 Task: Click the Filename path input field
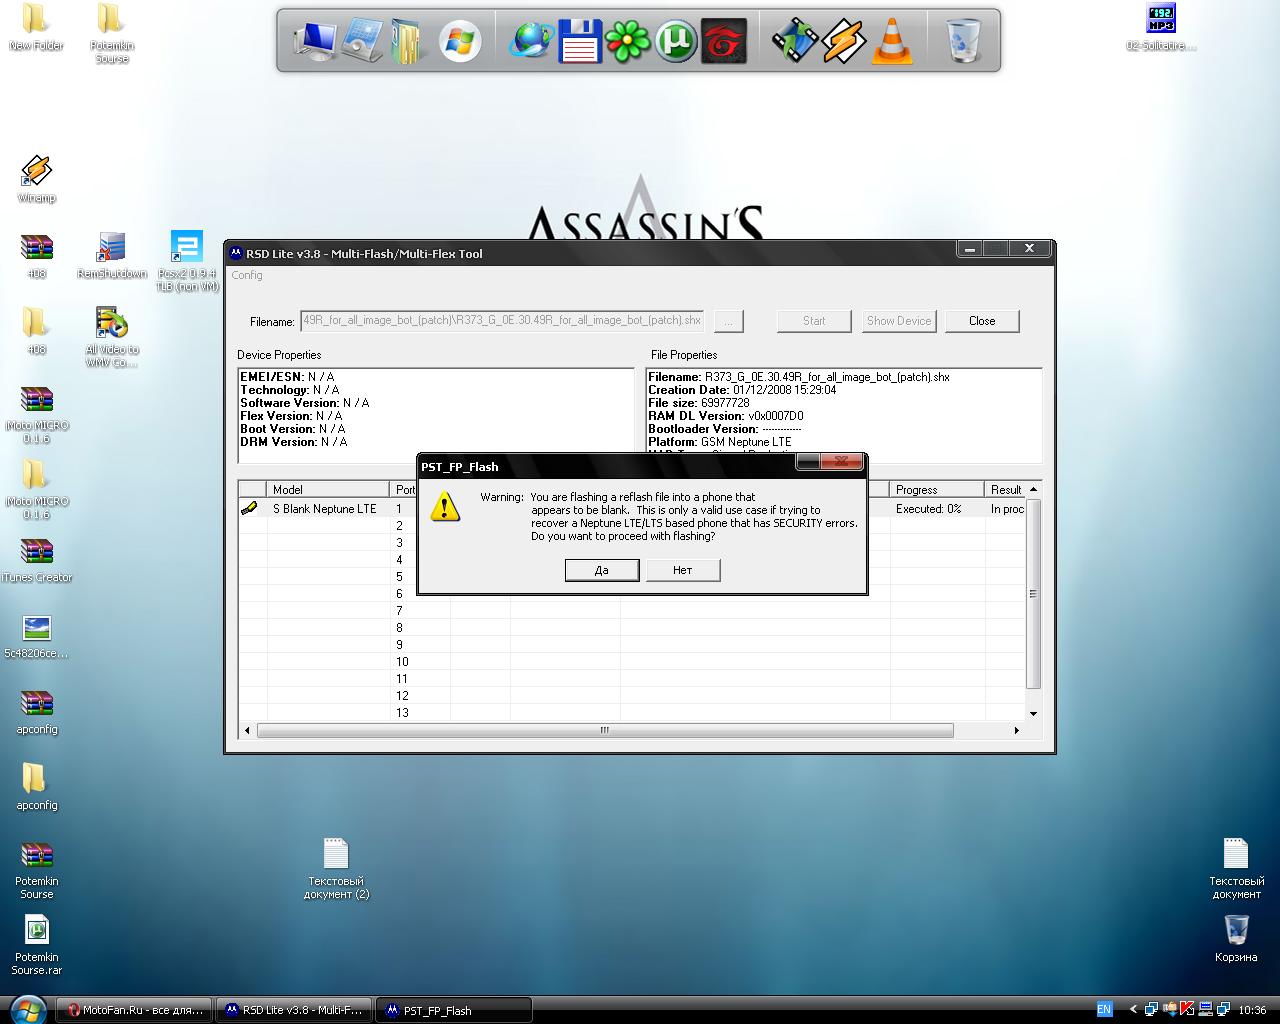[503, 321]
